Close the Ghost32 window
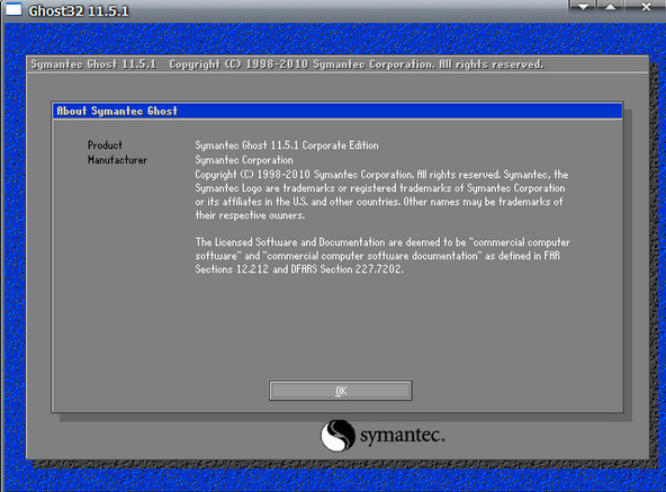The width and height of the screenshot is (666, 492). pyautogui.click(x=645, y=6)
